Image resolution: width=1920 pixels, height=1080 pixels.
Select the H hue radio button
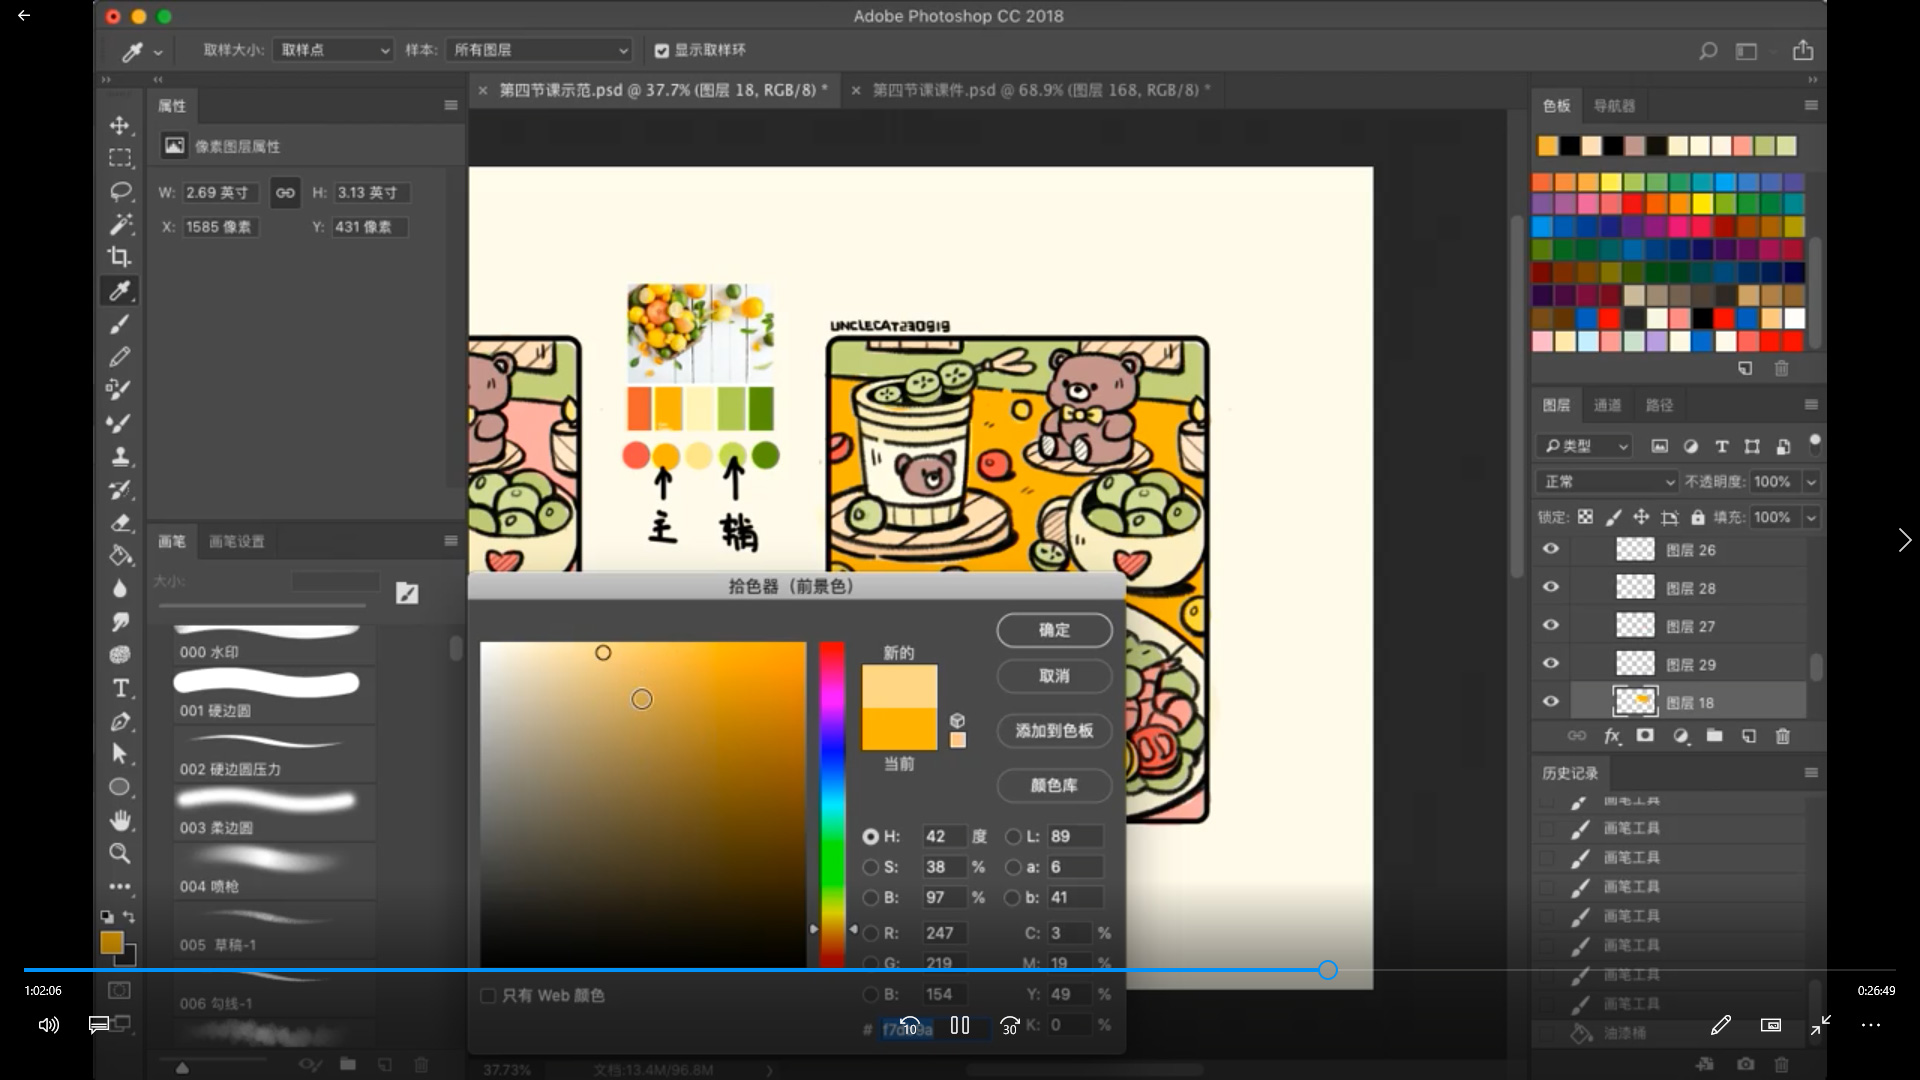click(871, 836)
